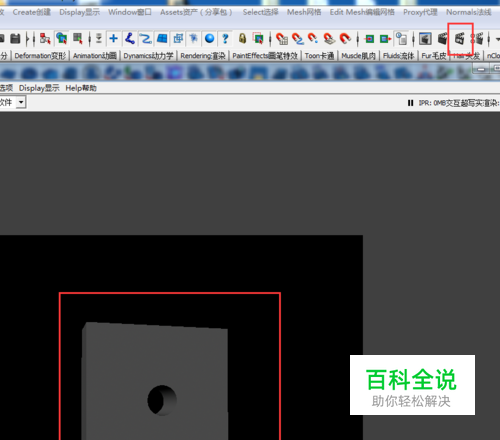Expand selection mask menu arrow icon
This screenshot has width=500, height=440.
point(99,39)
